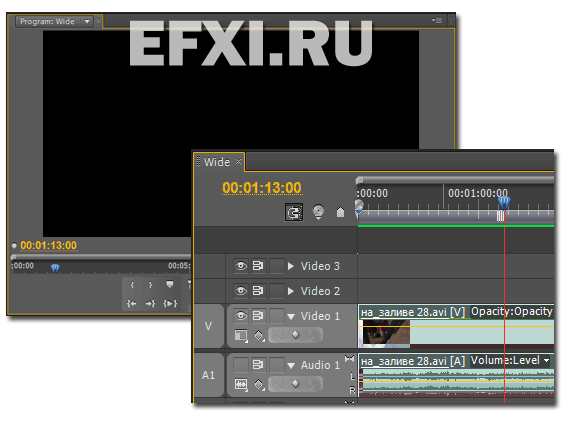Go to previous keyframe on Video 1
Screen dimensions: 563x422
(x=279, y=335)
